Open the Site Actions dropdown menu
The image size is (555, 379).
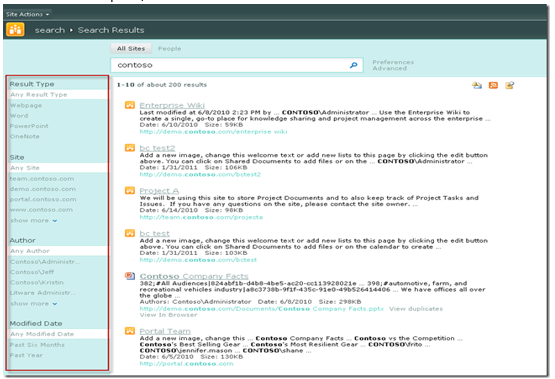click(x=28, y=14)
